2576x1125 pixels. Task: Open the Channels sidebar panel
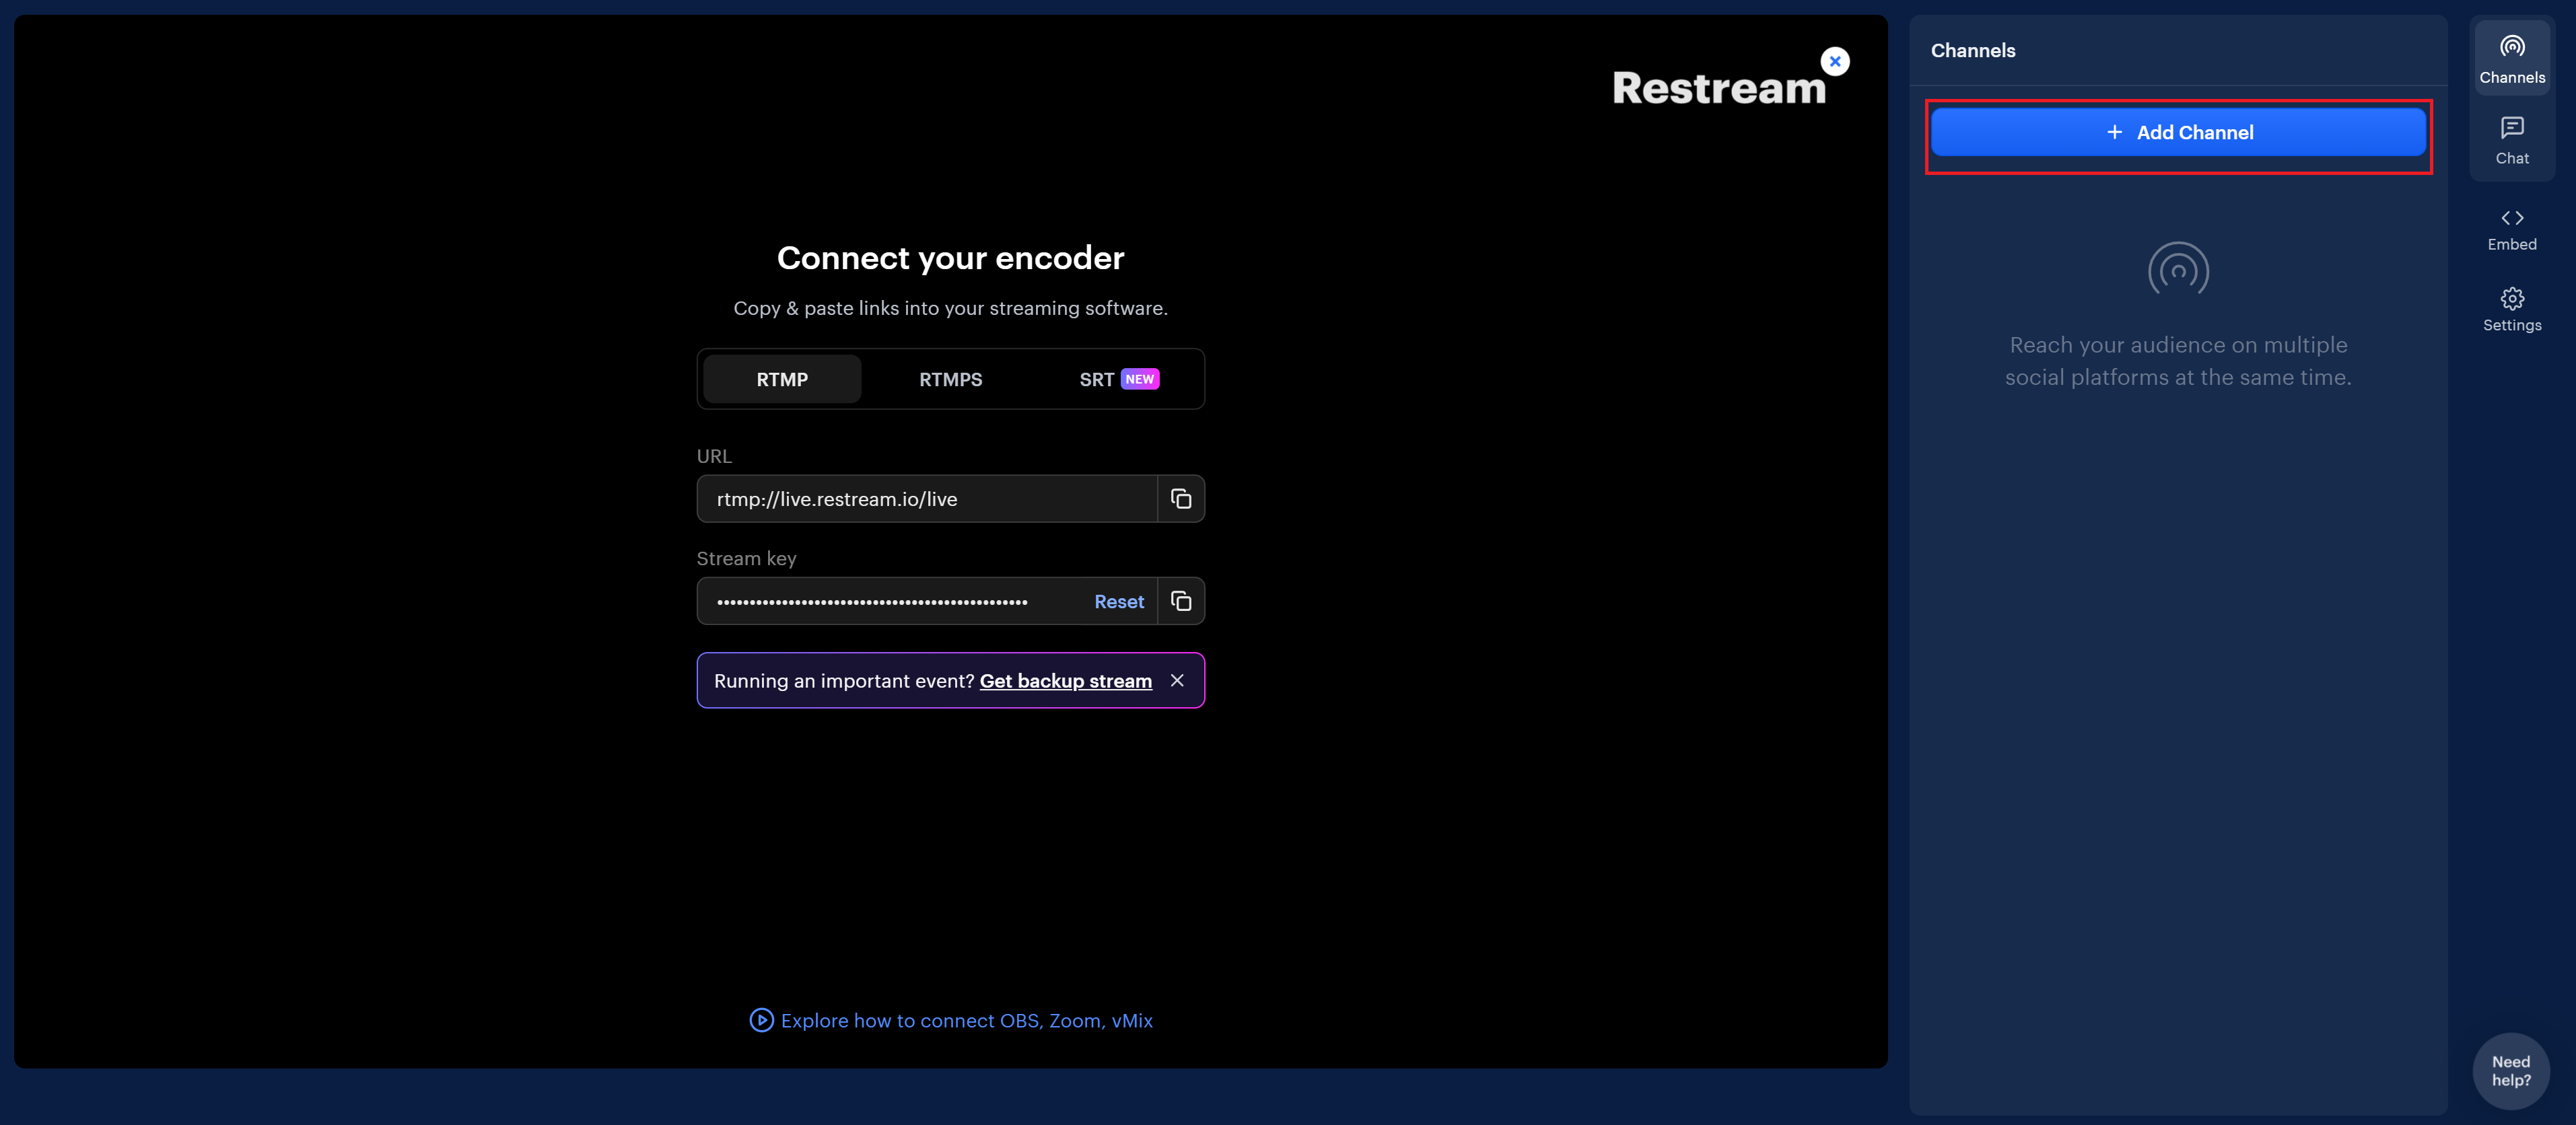pyautogui.click(x=2511, y=59)
